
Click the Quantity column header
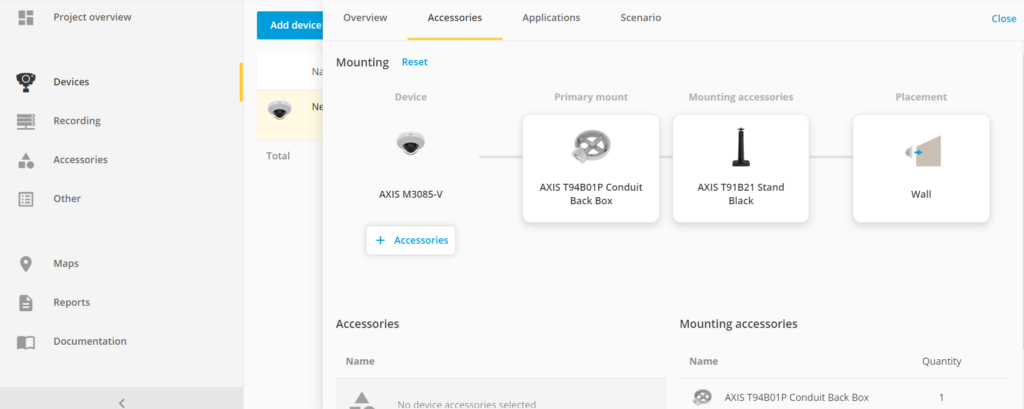point(942,361)
